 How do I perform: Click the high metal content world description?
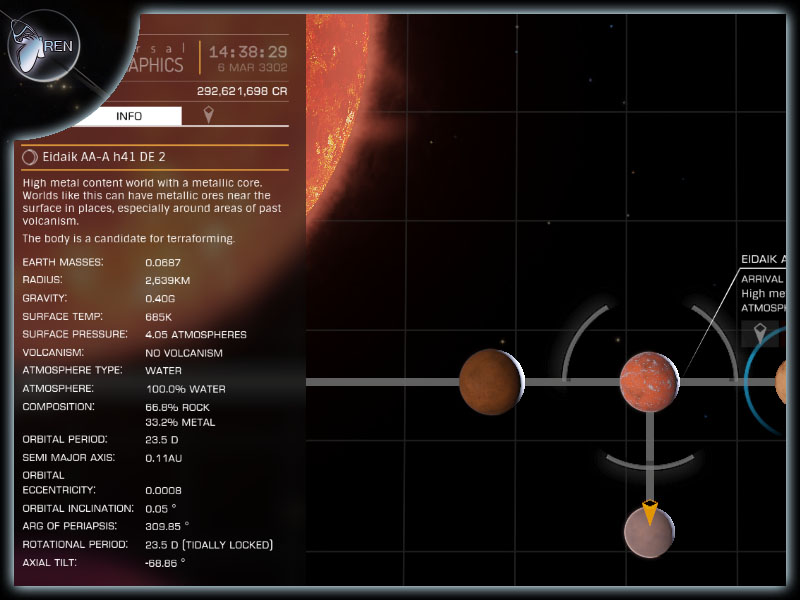pyautogui.click(x=152, y=202)
